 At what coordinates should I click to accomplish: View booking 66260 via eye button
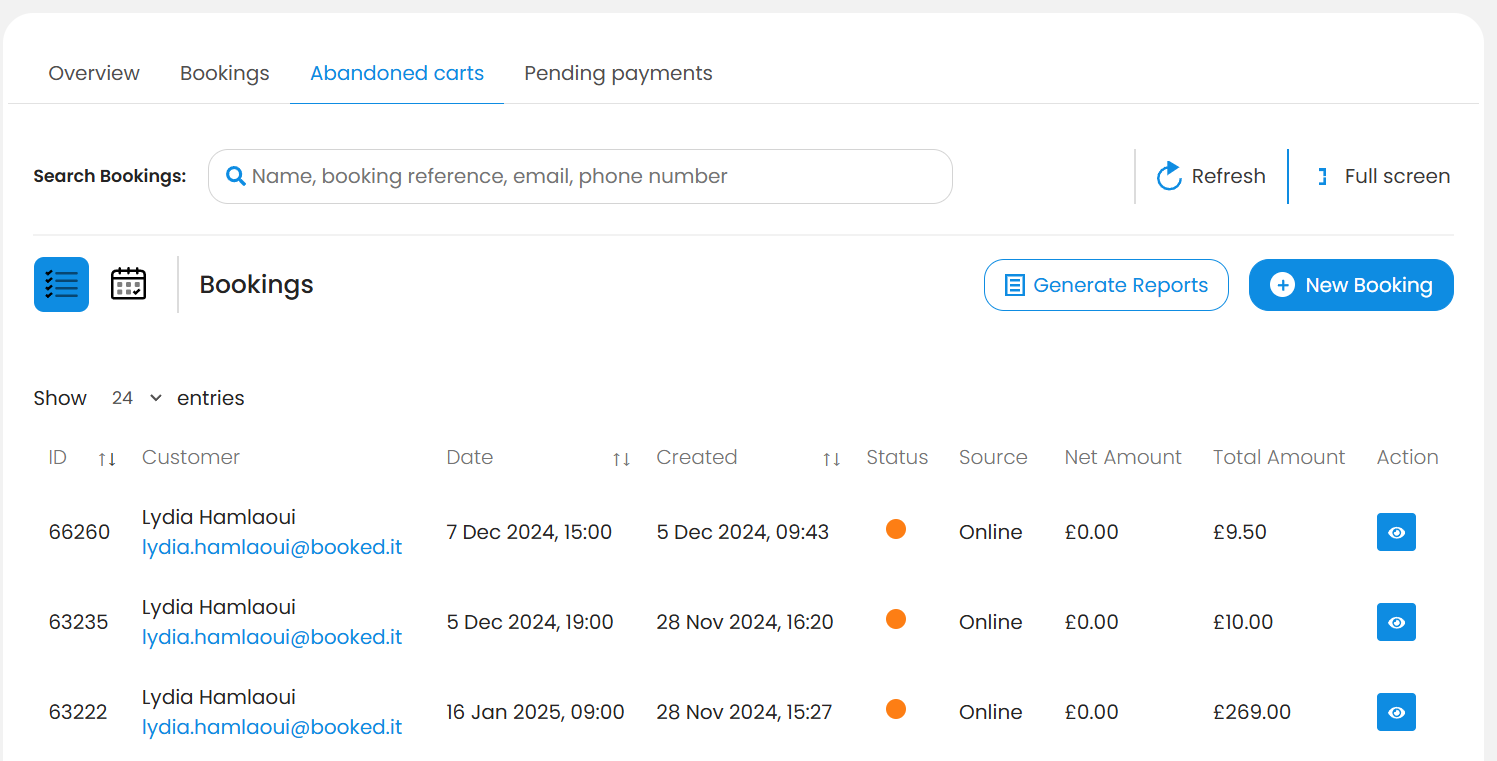pyautogui.click(x=1396, y=532)
